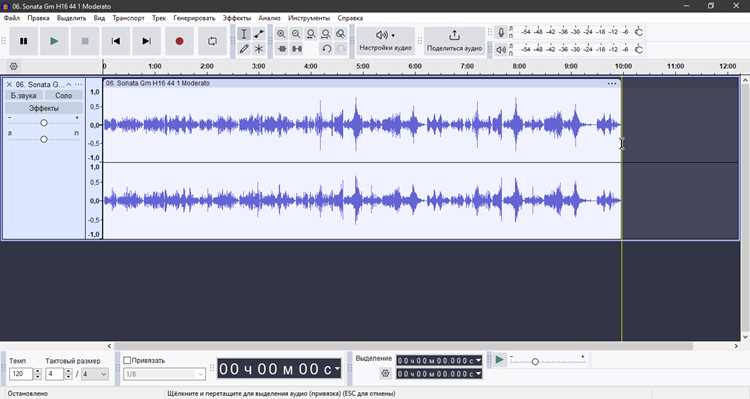The height and width of the screenshot is (399, 750).
Task: Collapse track using the caret arrow
Action: click(68, 84)
